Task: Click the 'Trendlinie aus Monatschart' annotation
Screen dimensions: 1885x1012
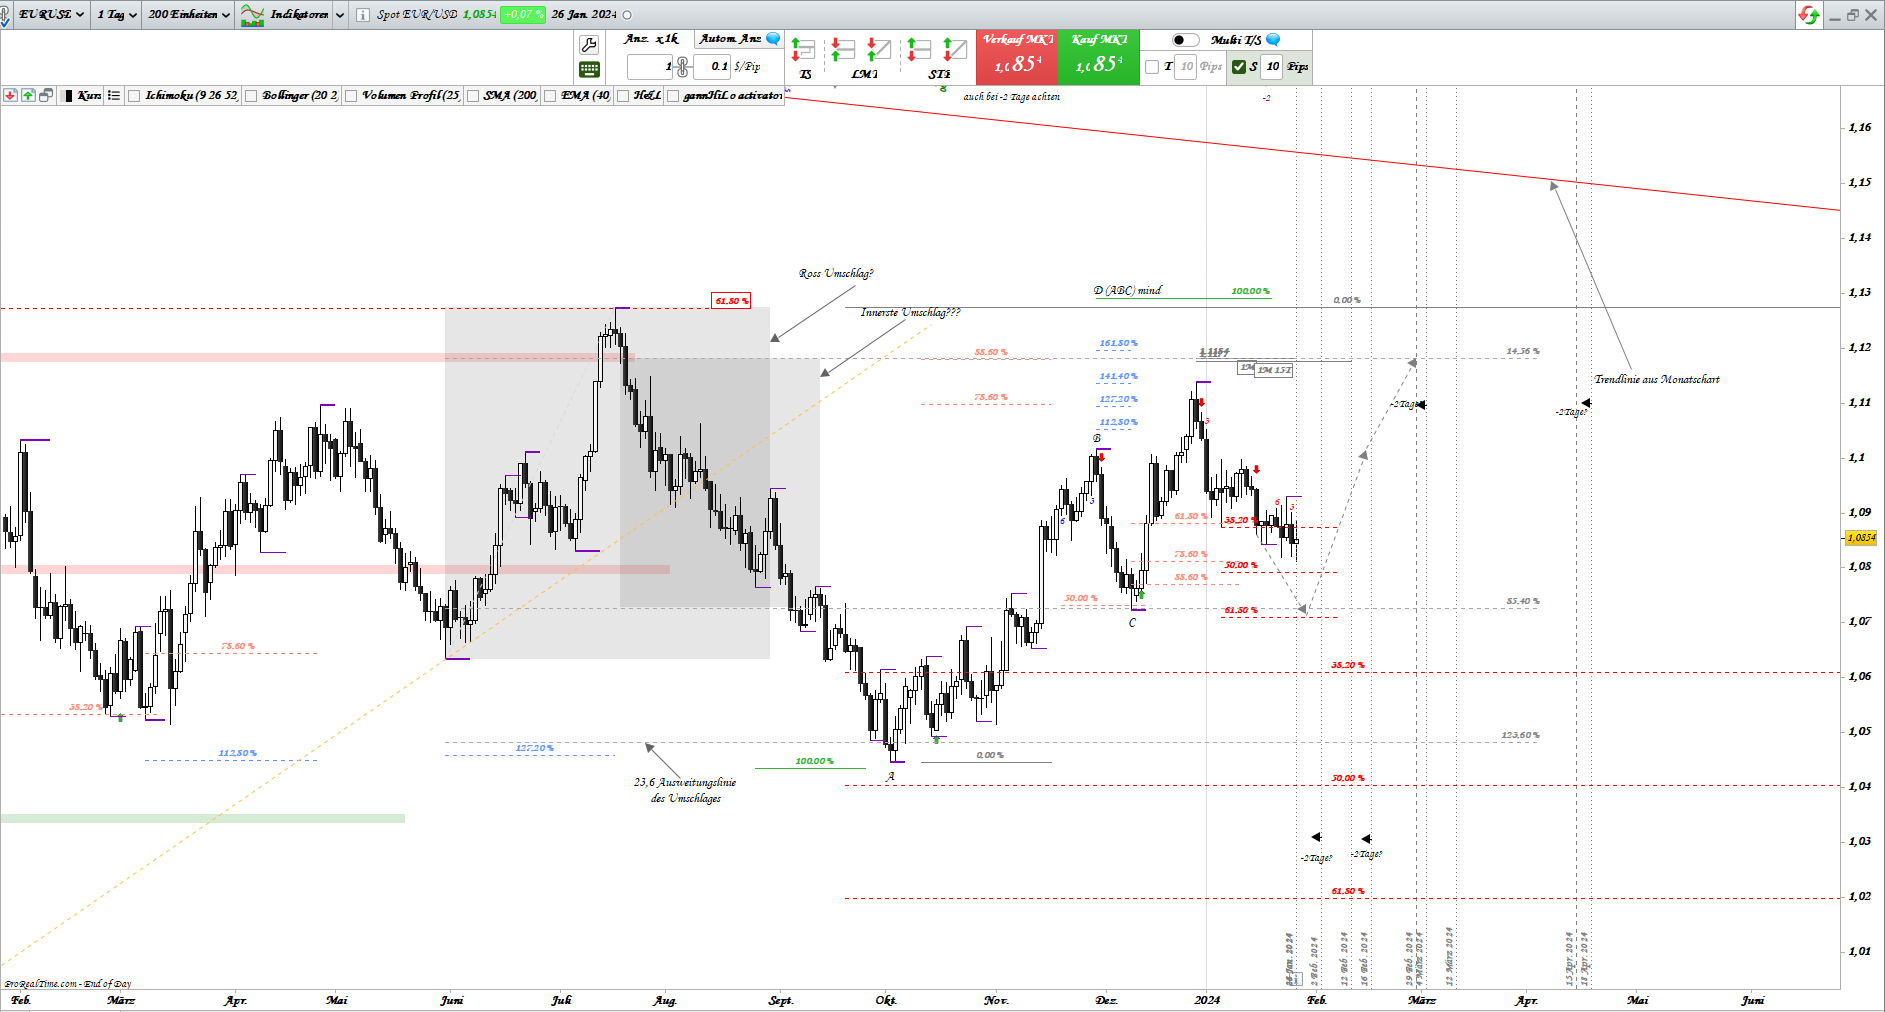Action: (1657, 380)
